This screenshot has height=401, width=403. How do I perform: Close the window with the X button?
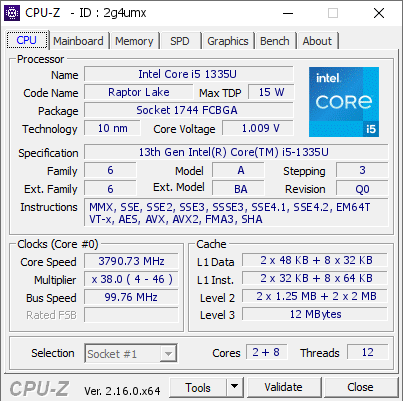click(x=379, y=13)
